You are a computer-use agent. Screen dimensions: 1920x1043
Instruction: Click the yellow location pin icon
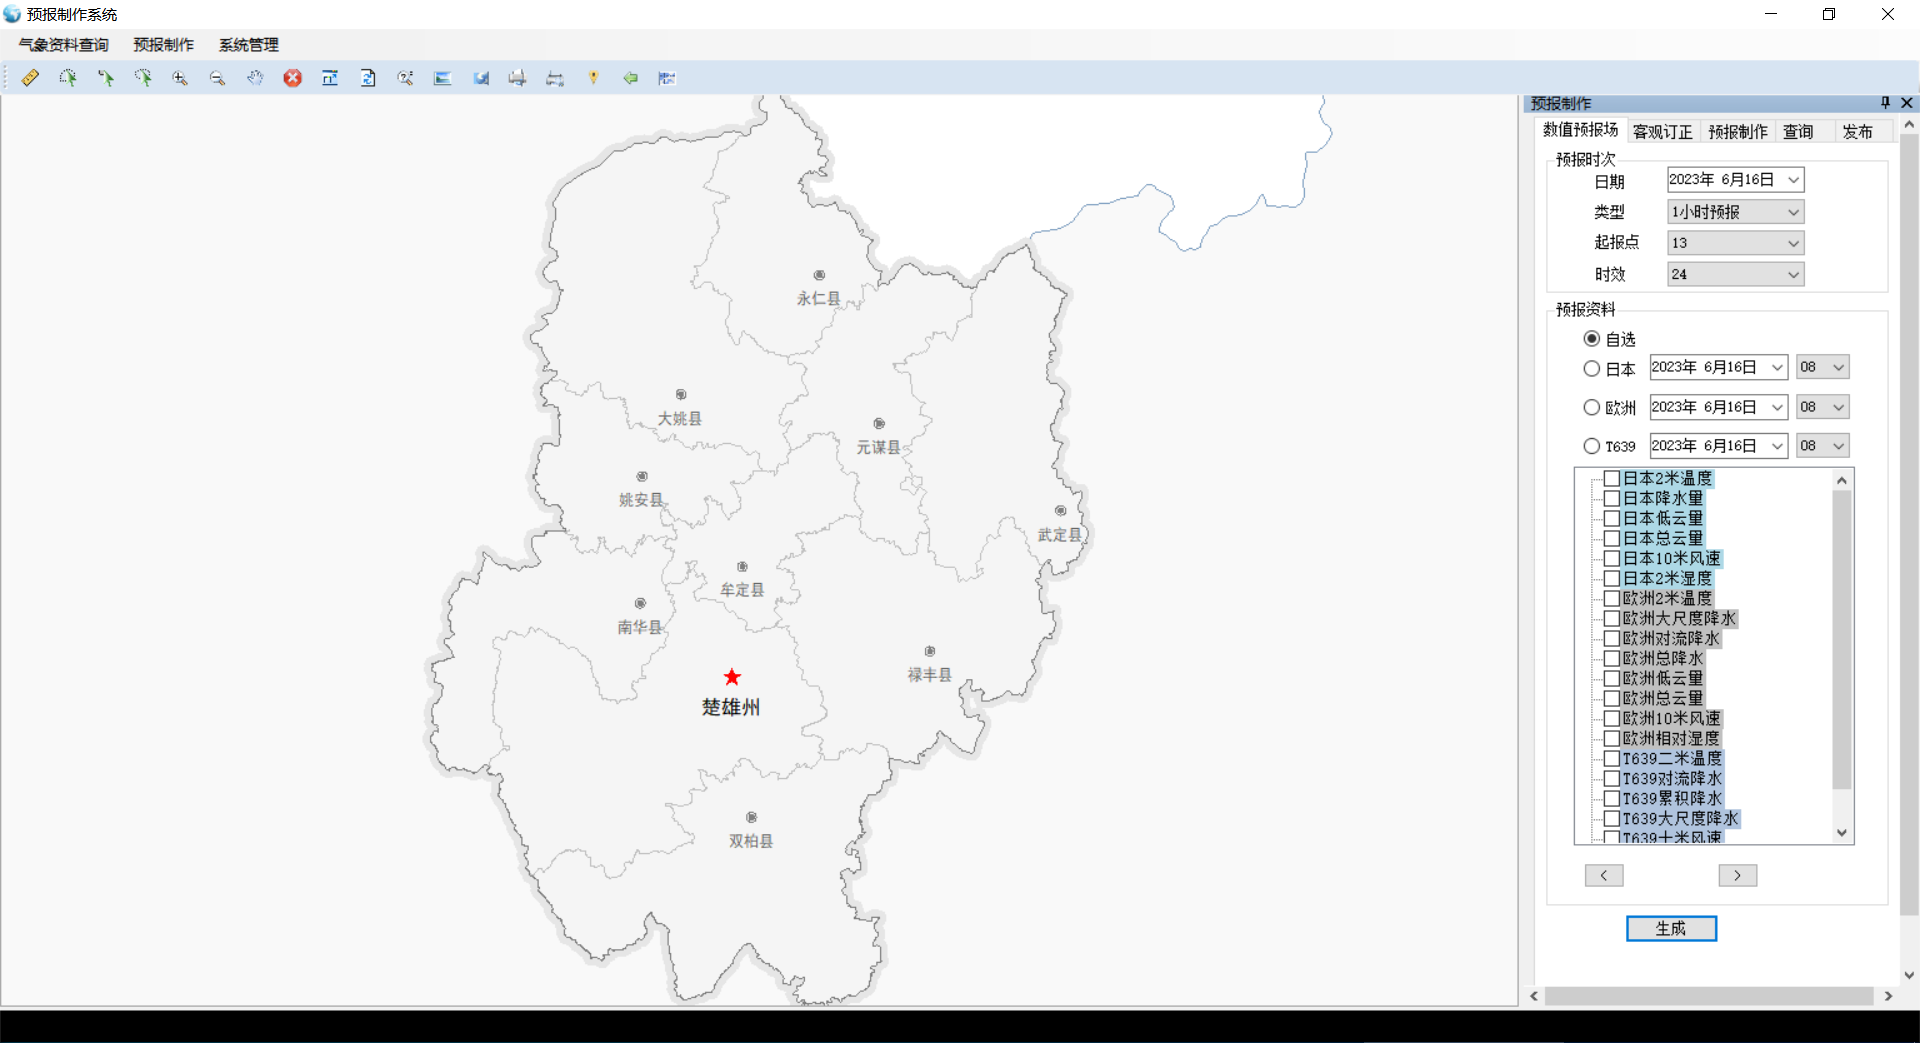(593, 78)
